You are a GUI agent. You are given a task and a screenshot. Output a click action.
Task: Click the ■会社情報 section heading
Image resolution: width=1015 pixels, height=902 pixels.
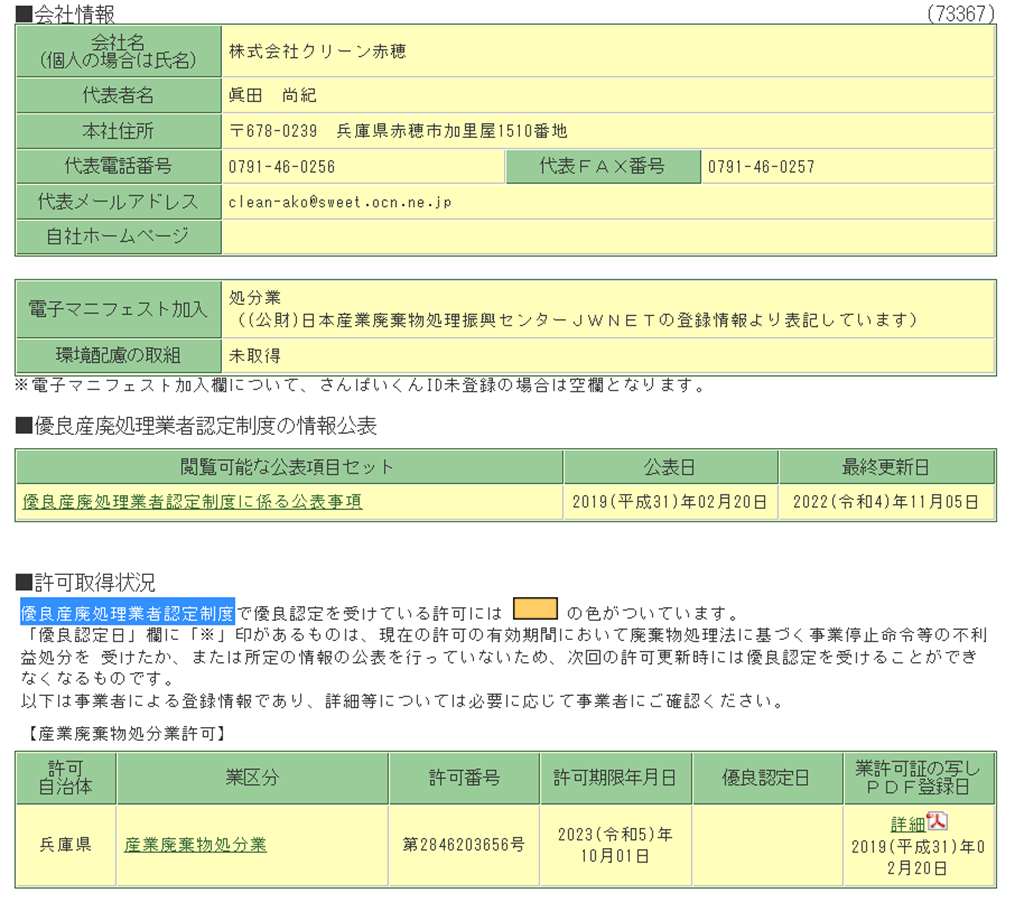point(65,14)
